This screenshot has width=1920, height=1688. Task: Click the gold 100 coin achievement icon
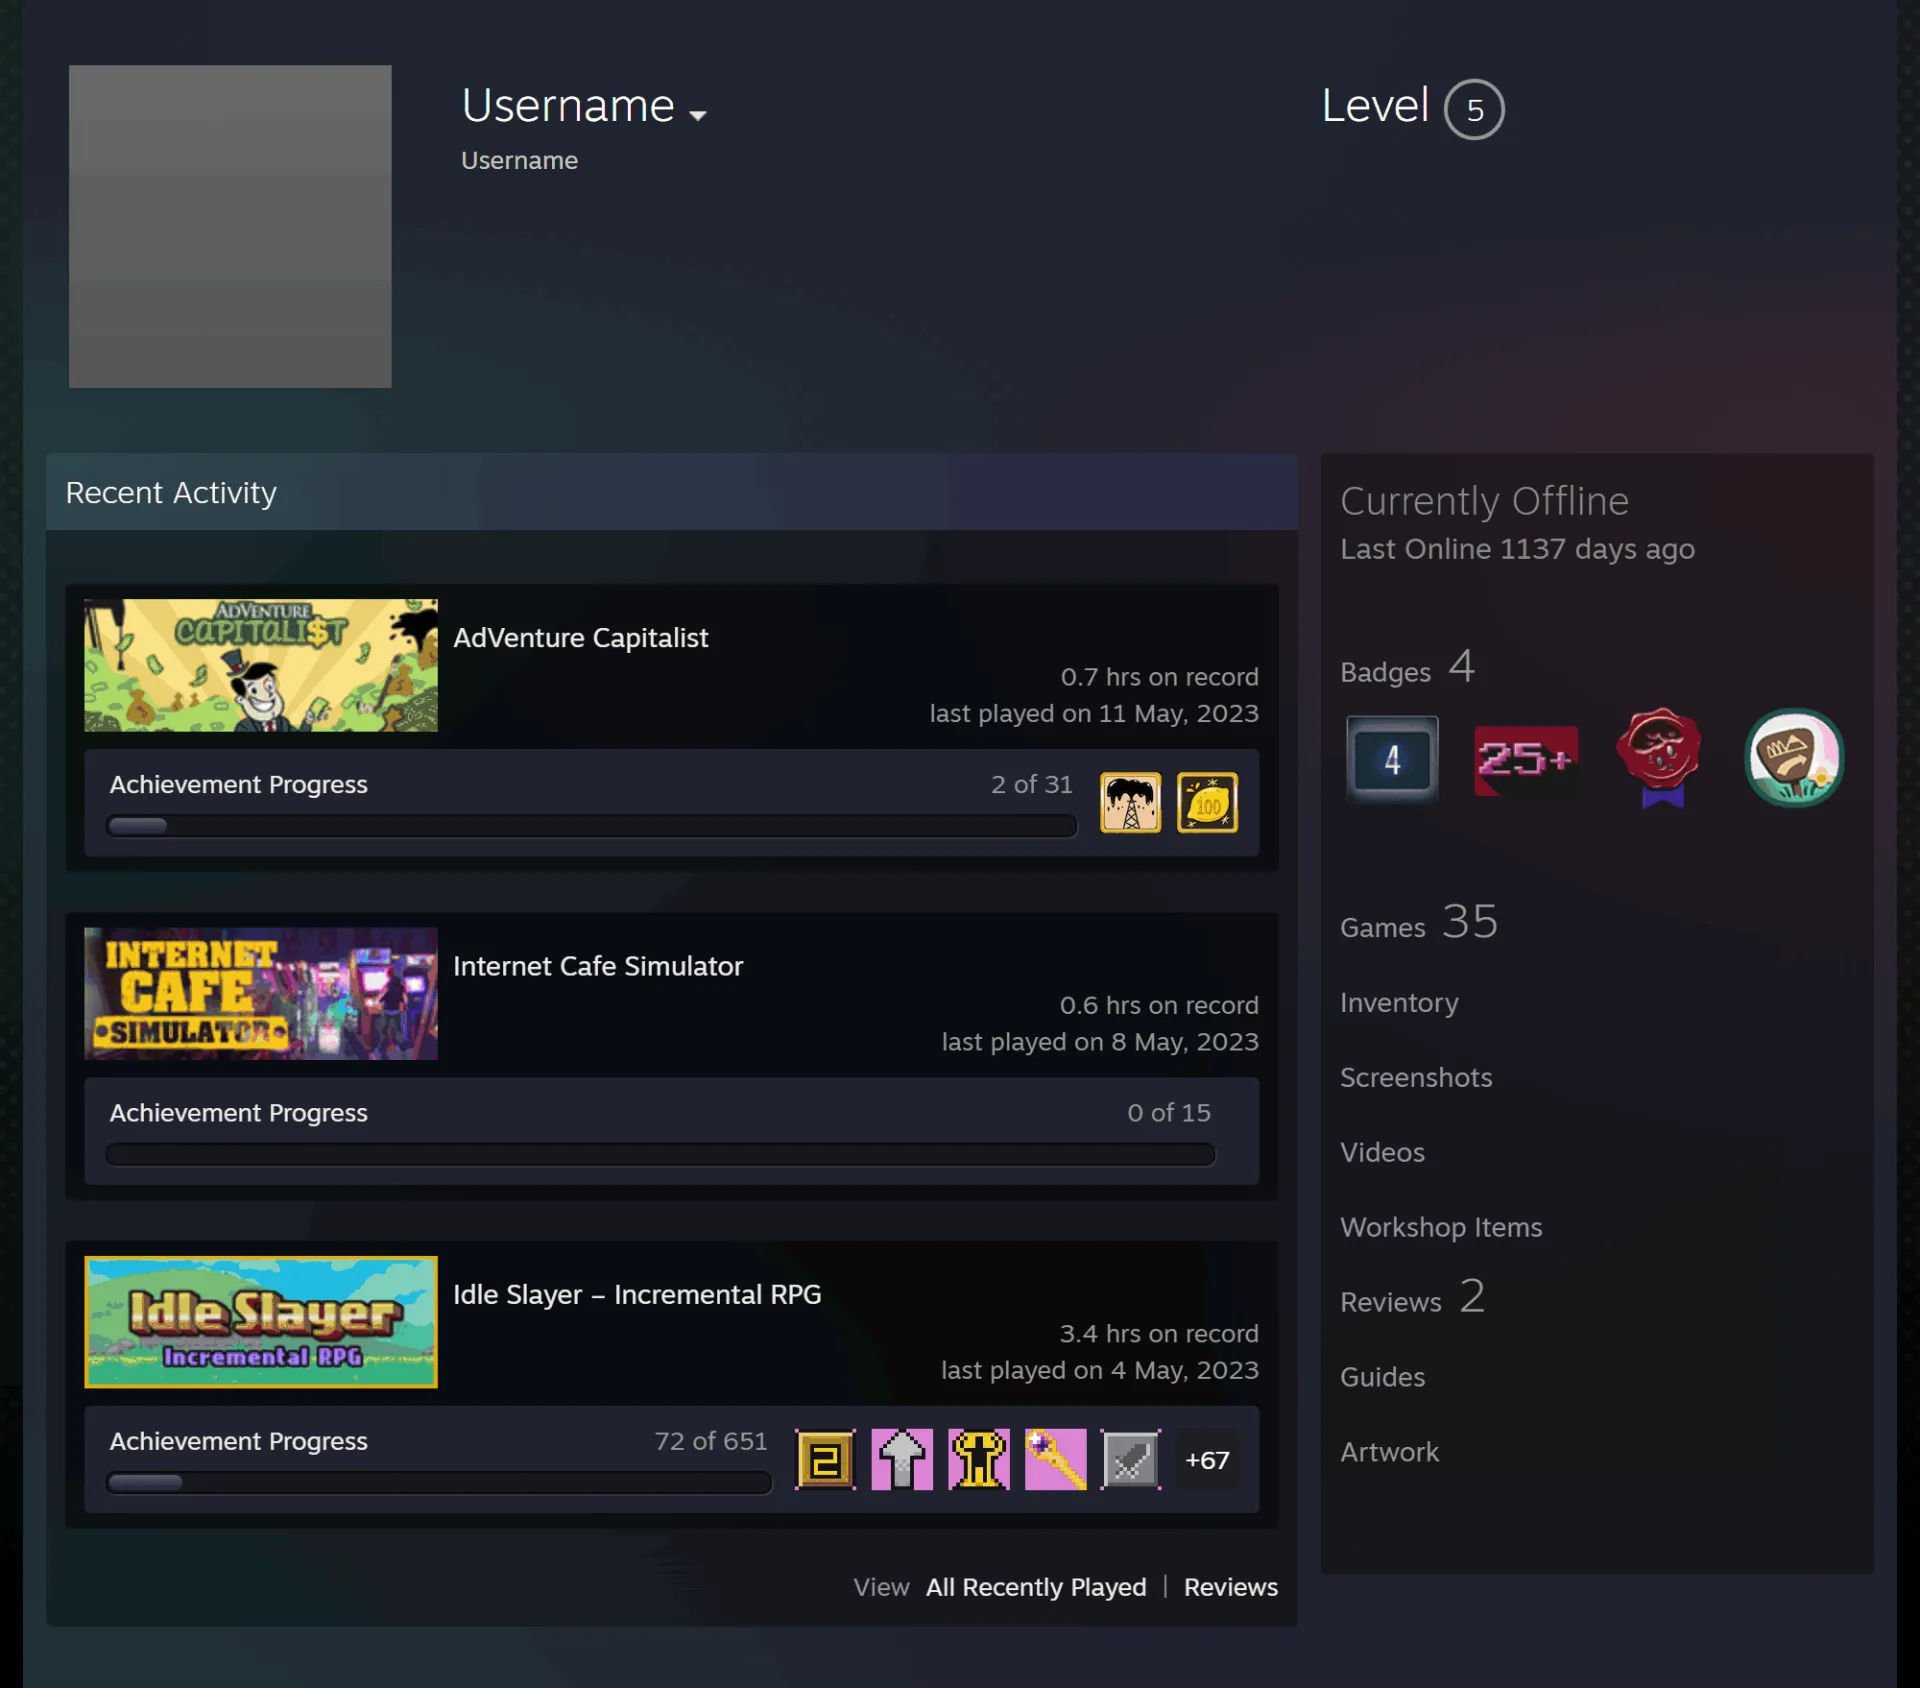point(1208,802)
